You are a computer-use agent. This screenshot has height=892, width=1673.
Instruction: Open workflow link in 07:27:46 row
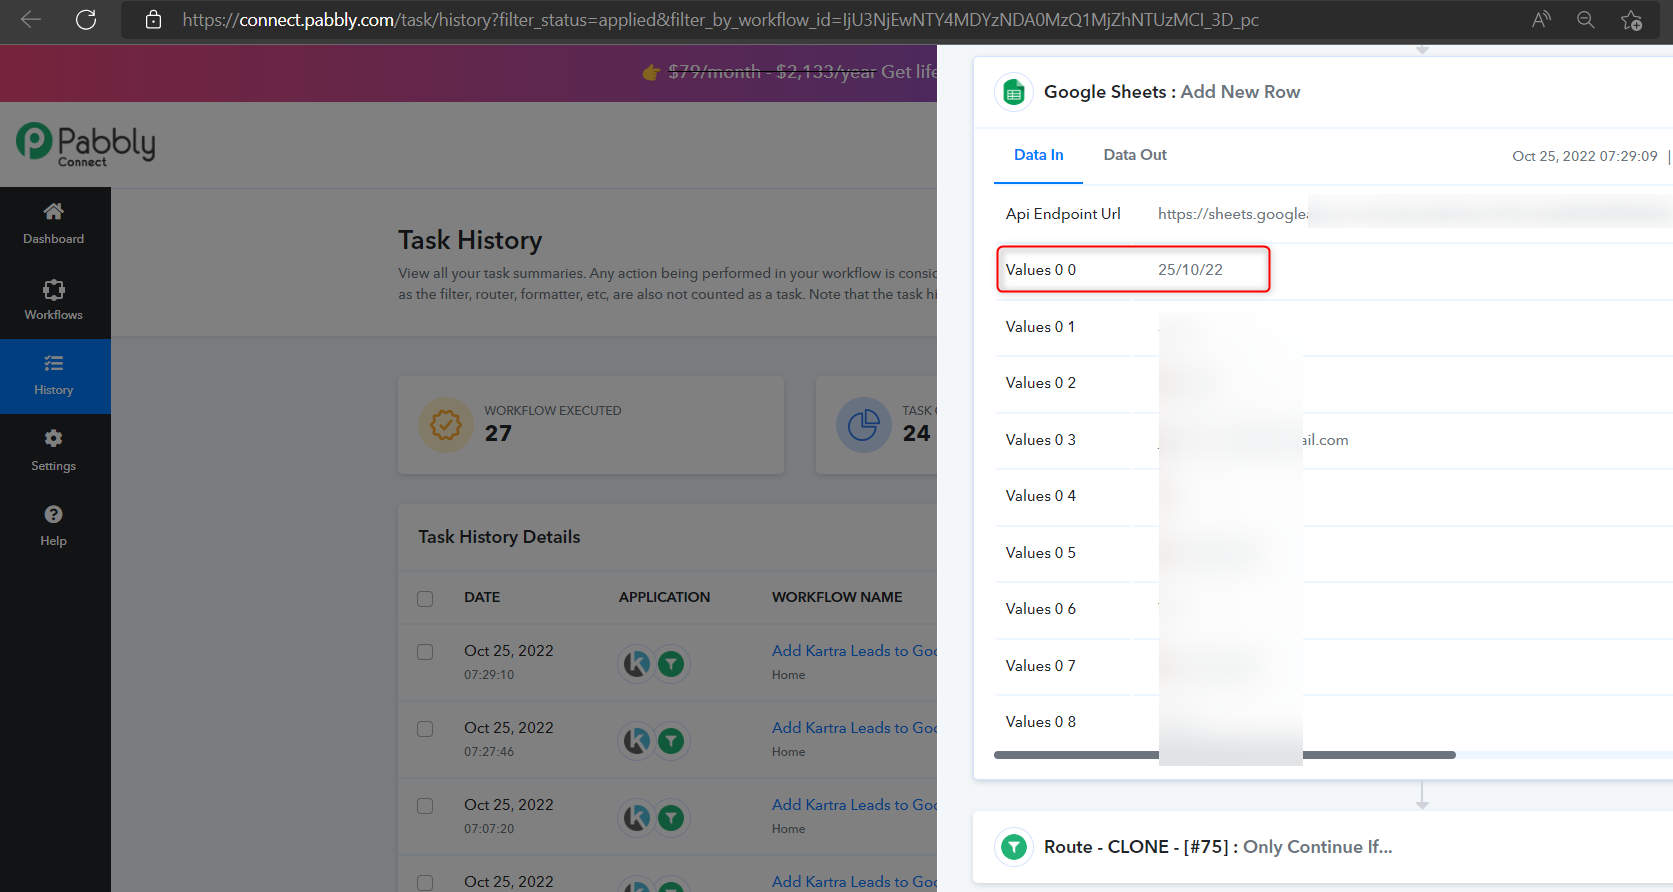tap(855, 728)
